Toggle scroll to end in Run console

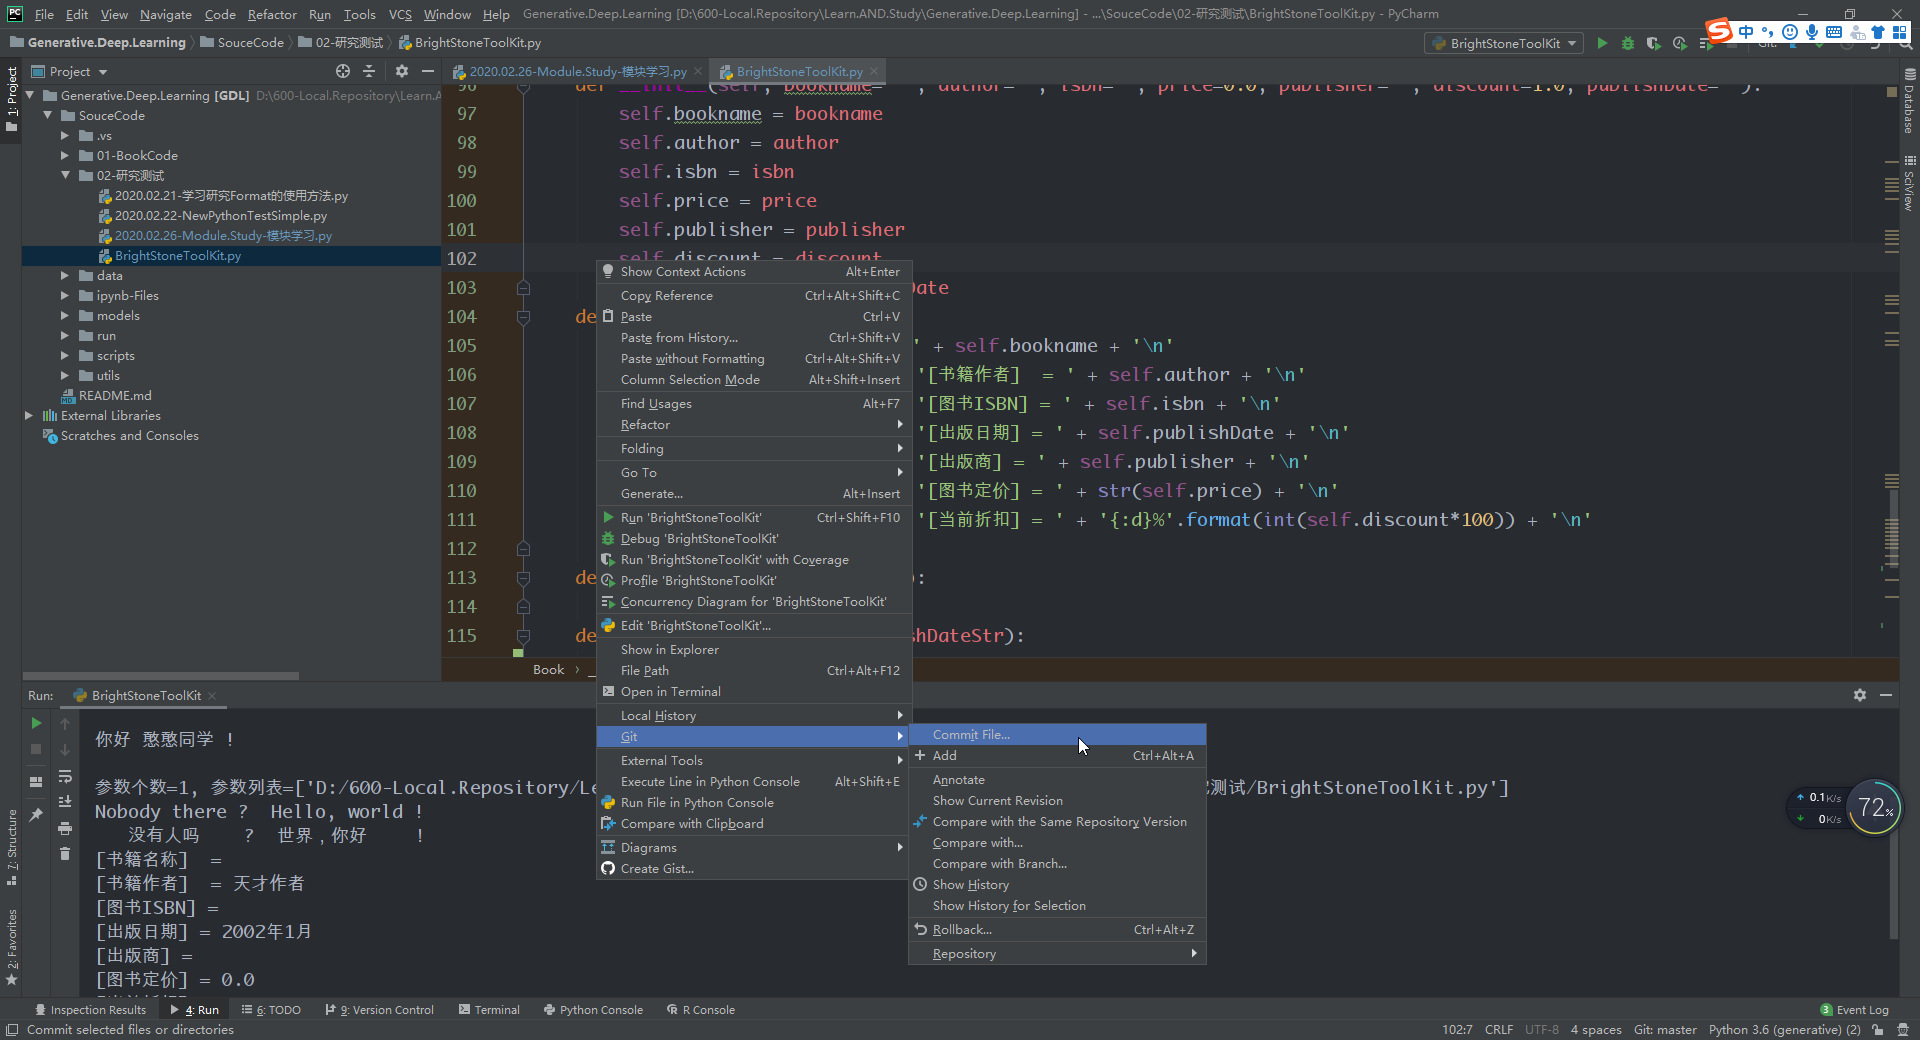[x=65, y=802]
